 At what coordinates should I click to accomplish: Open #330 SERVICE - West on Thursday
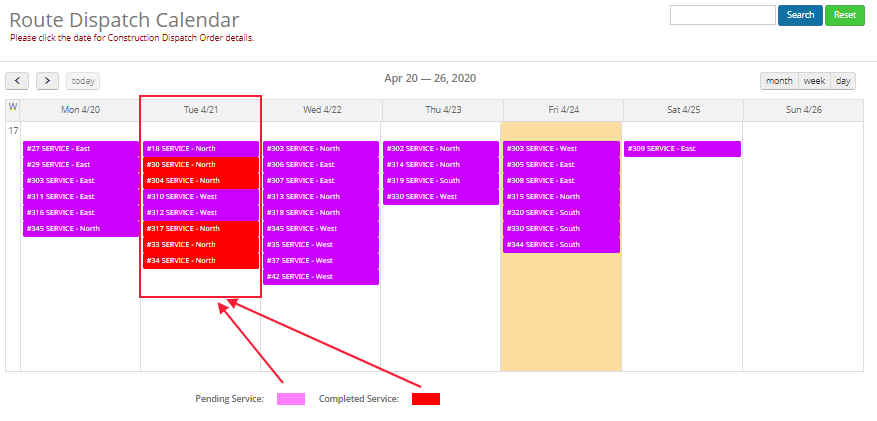(441, 197)
